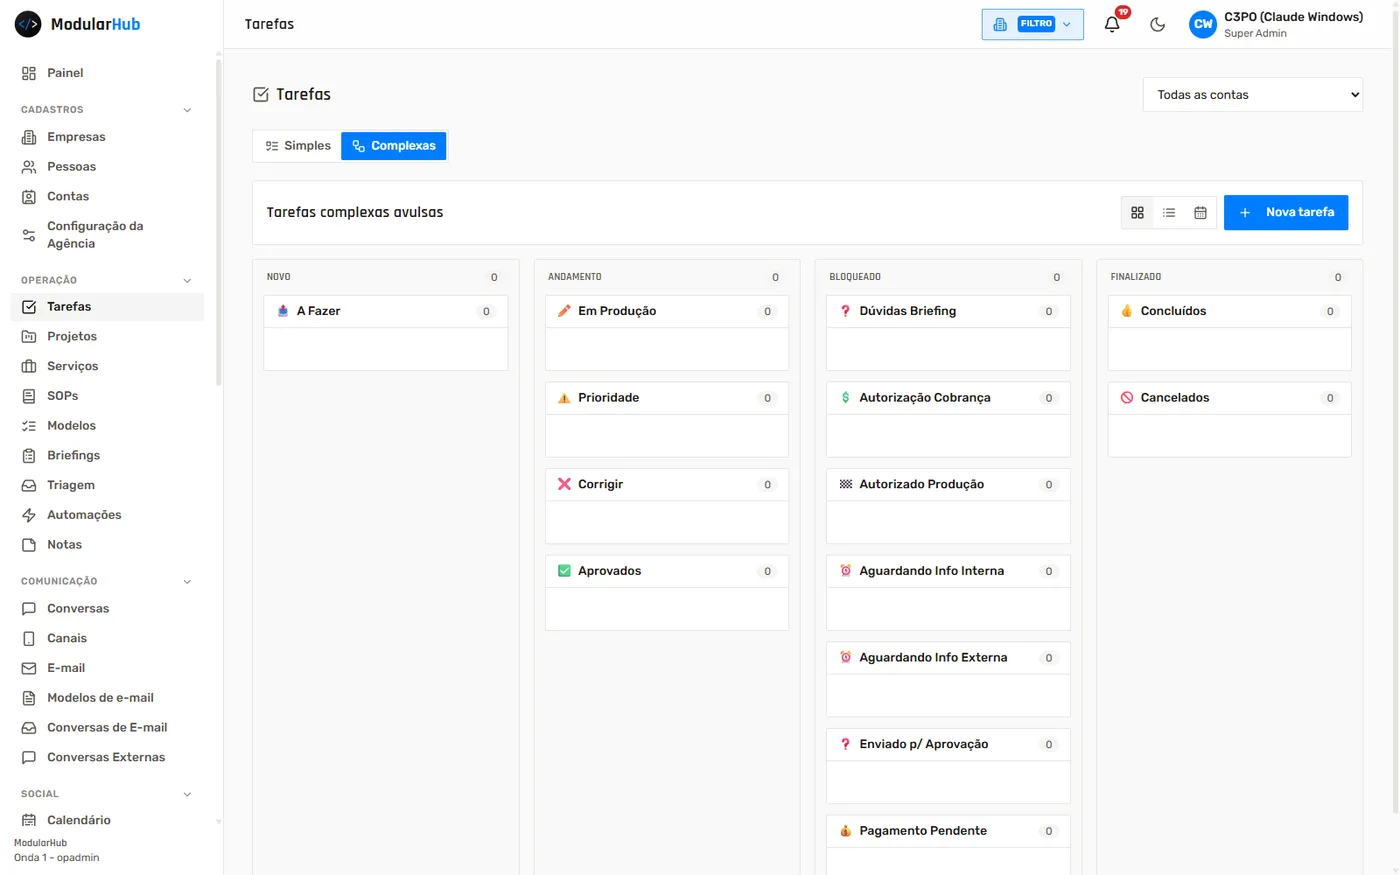Click the Corrigir red X icon

tap(564, 484)
